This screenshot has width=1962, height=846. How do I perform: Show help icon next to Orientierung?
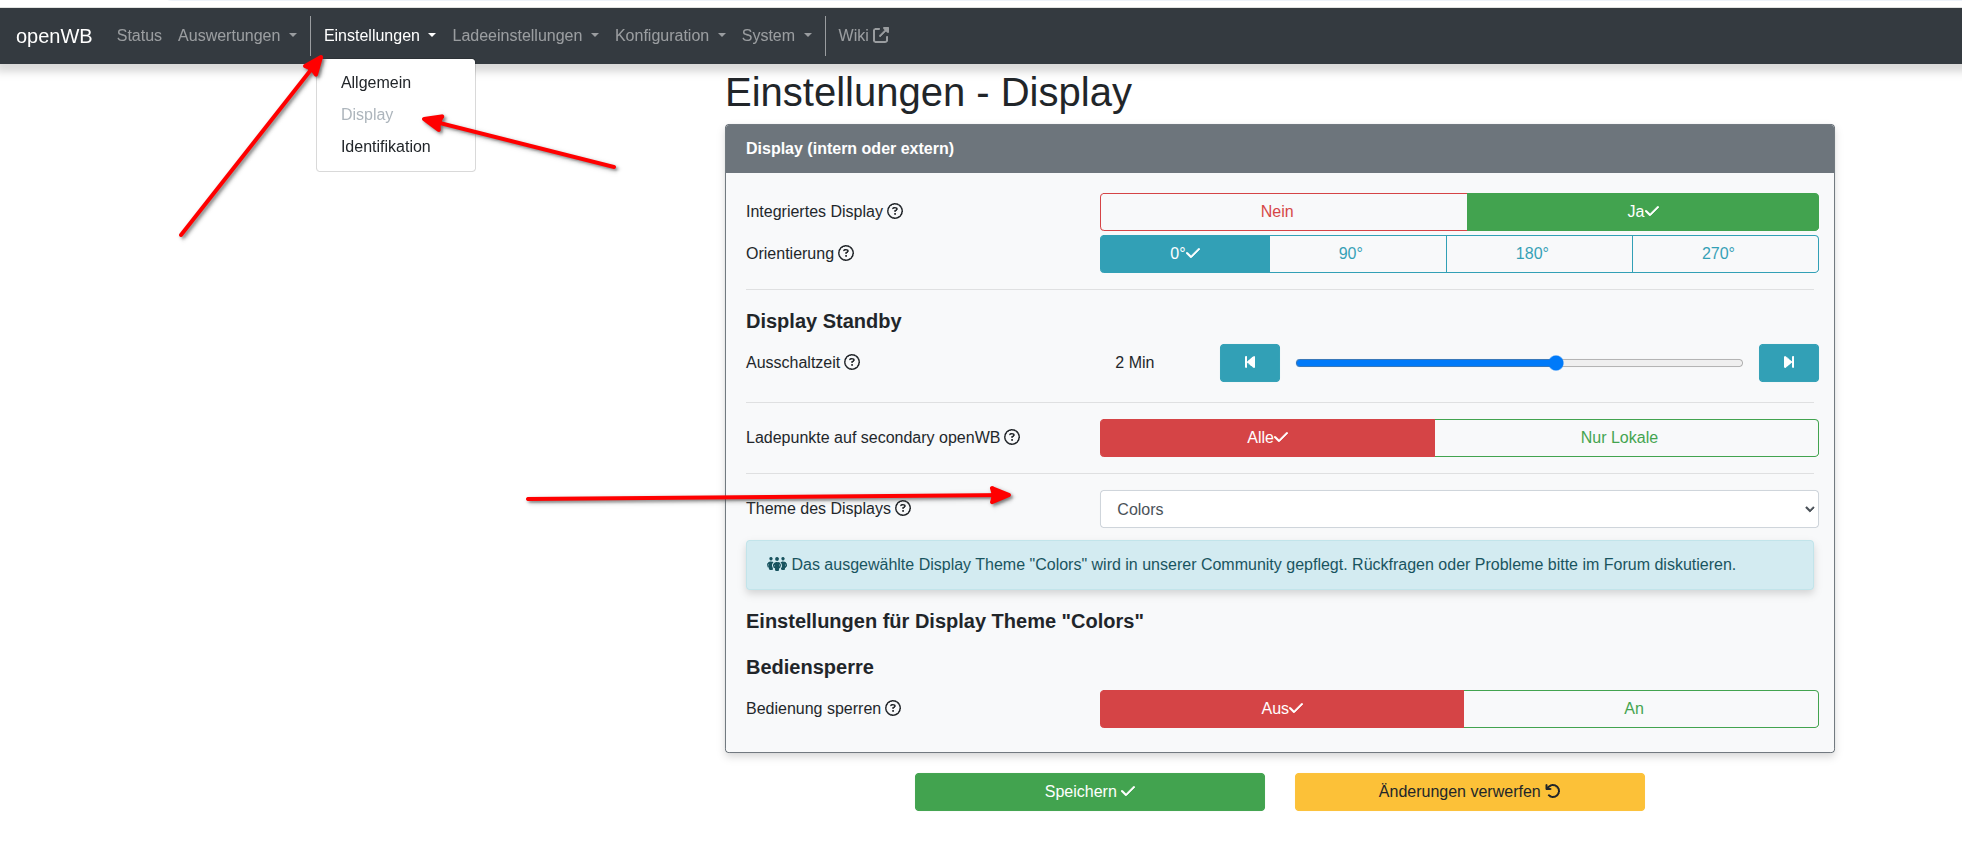pos(846,253)
